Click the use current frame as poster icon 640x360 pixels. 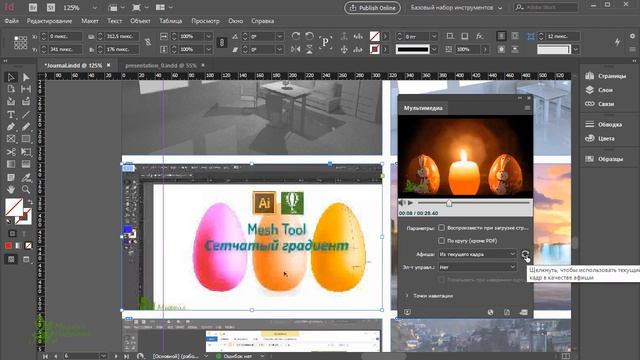coord(525,254)
